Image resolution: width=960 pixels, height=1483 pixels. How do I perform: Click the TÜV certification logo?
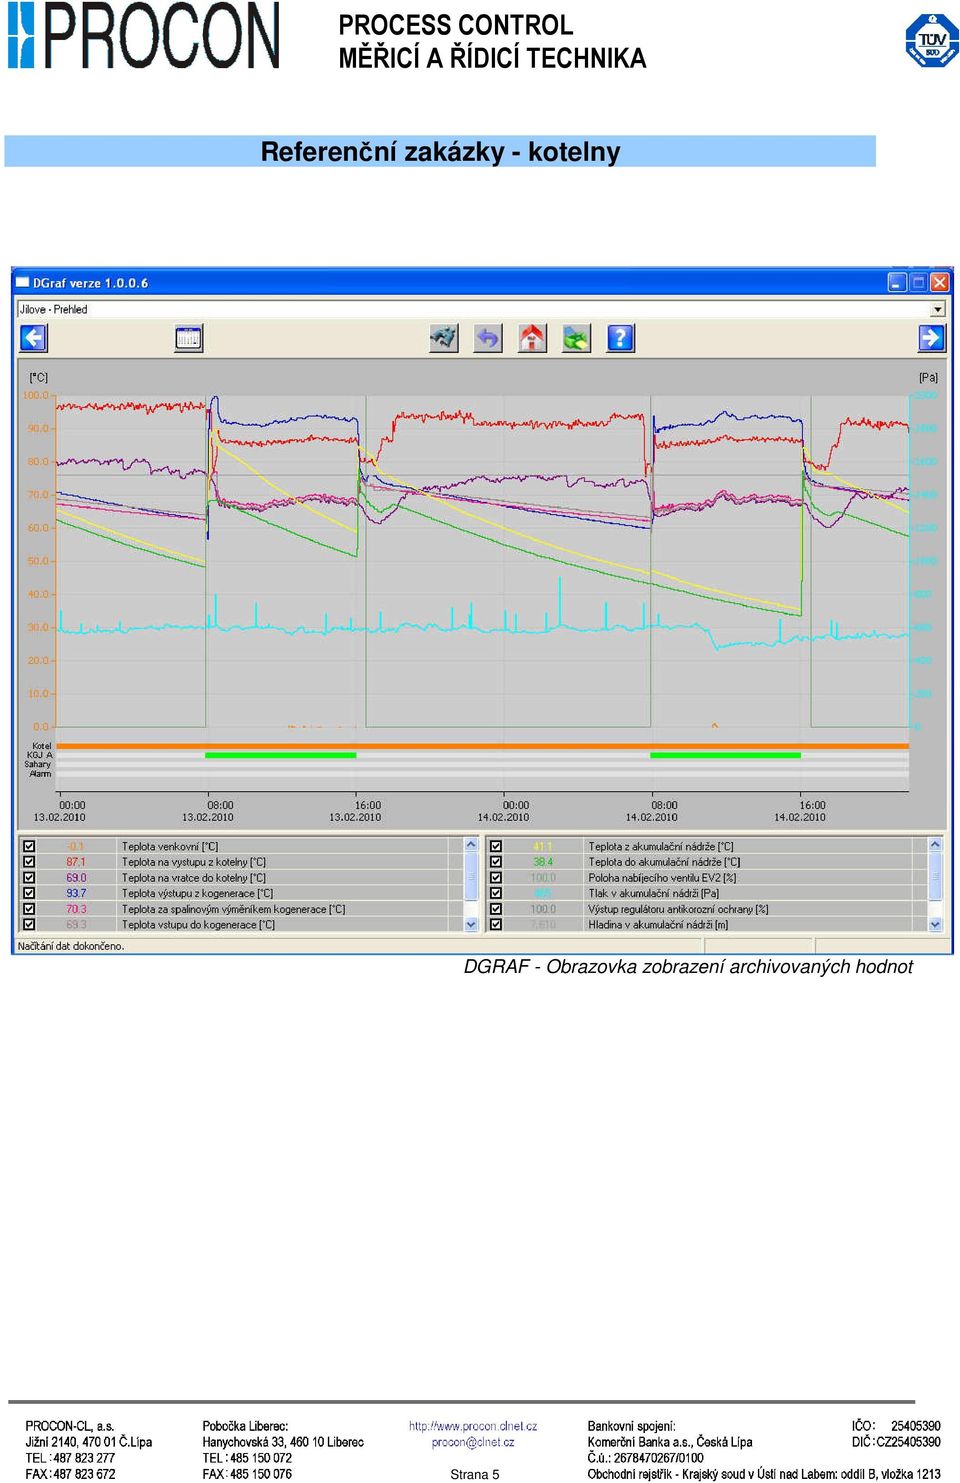(932, 40)
